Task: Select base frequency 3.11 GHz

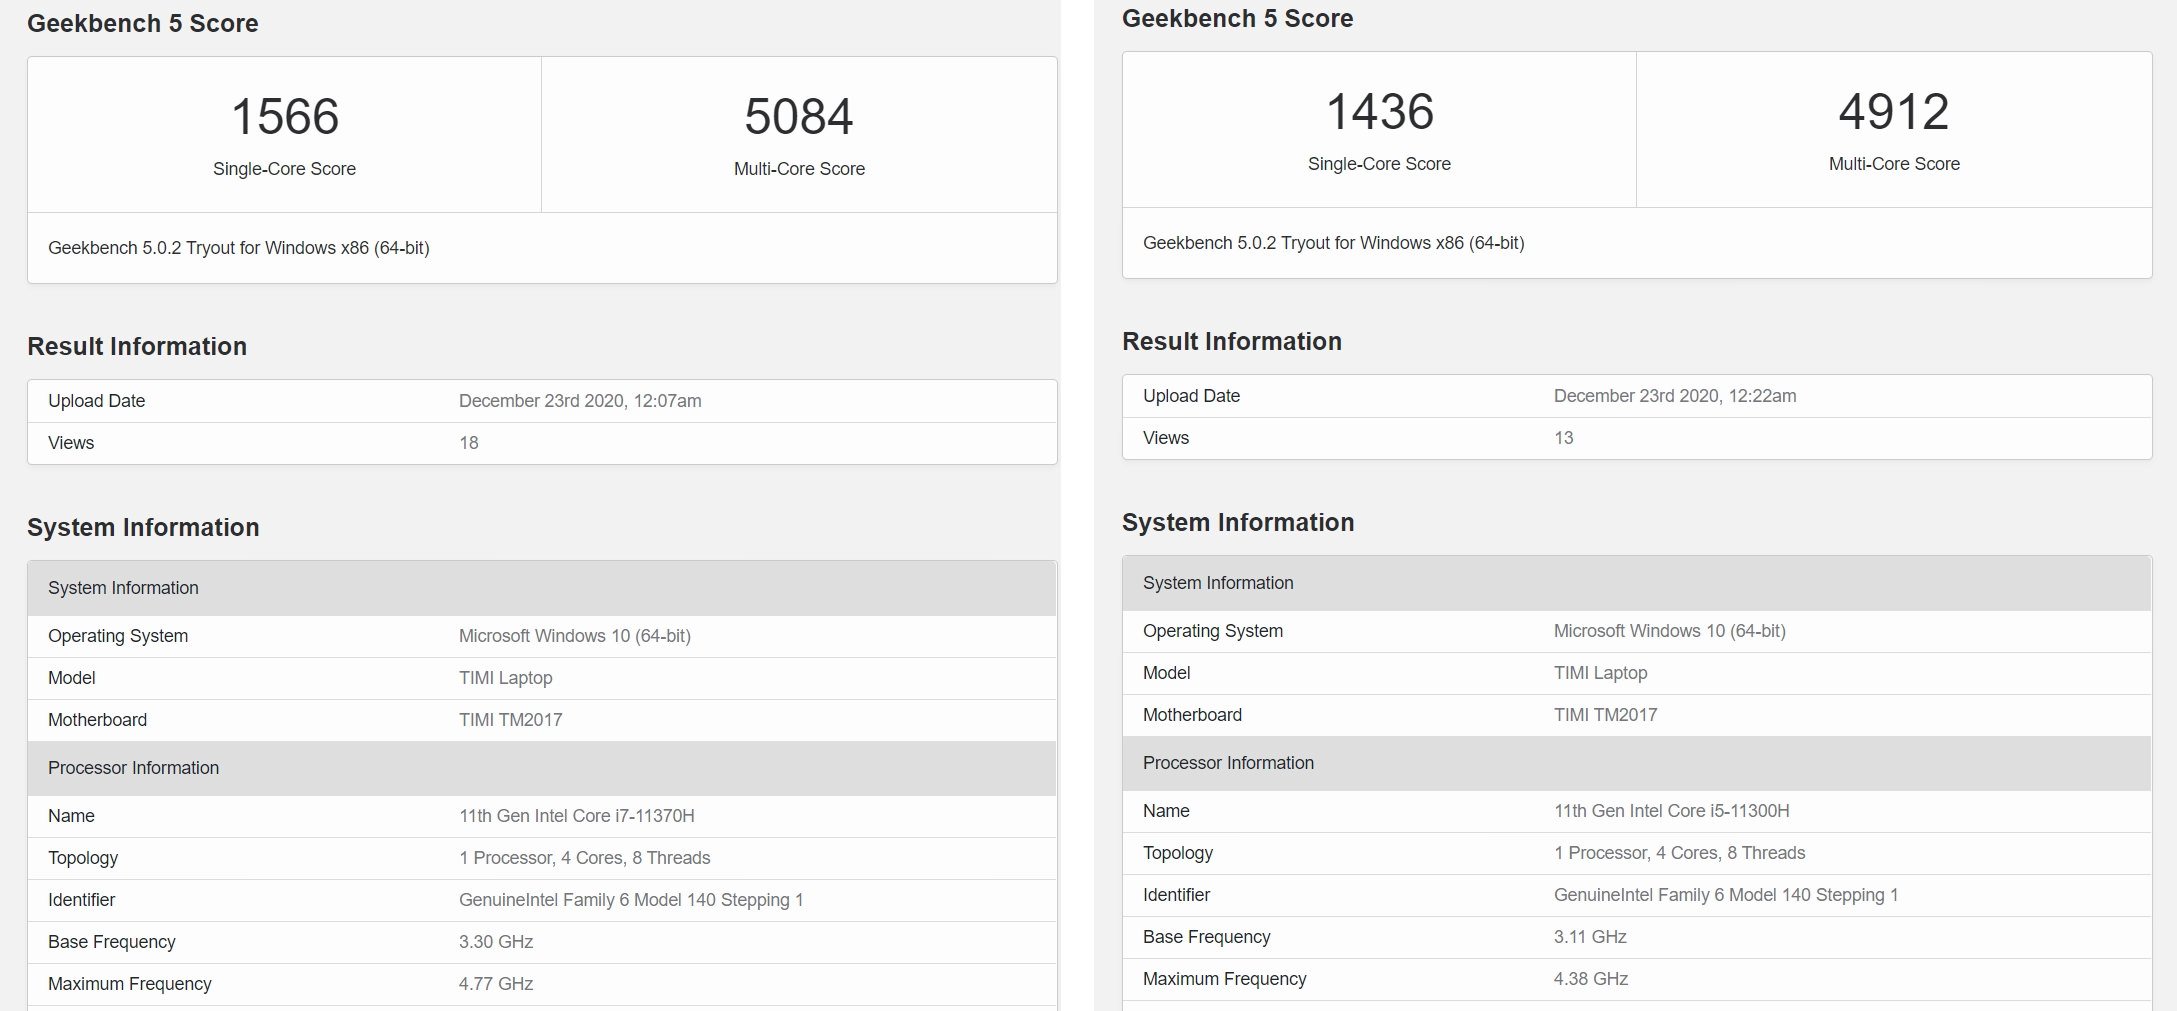Action: pyautogui.click(x=1590, y=937)
